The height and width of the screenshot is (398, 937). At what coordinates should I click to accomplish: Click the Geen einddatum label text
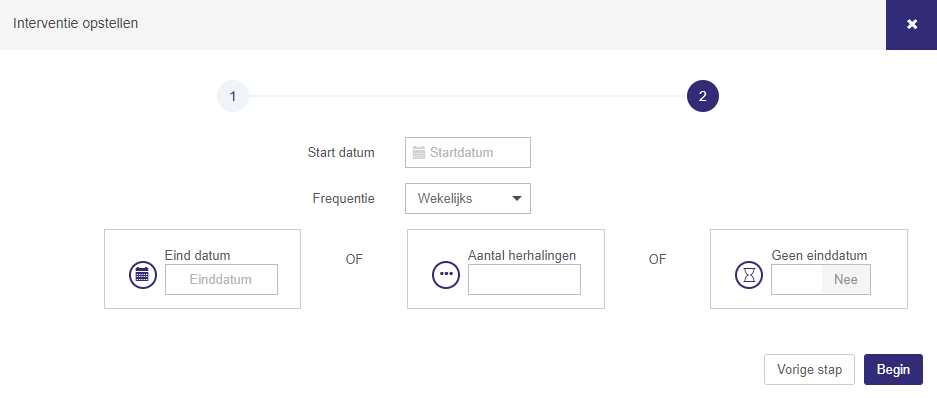pos(819,256)
